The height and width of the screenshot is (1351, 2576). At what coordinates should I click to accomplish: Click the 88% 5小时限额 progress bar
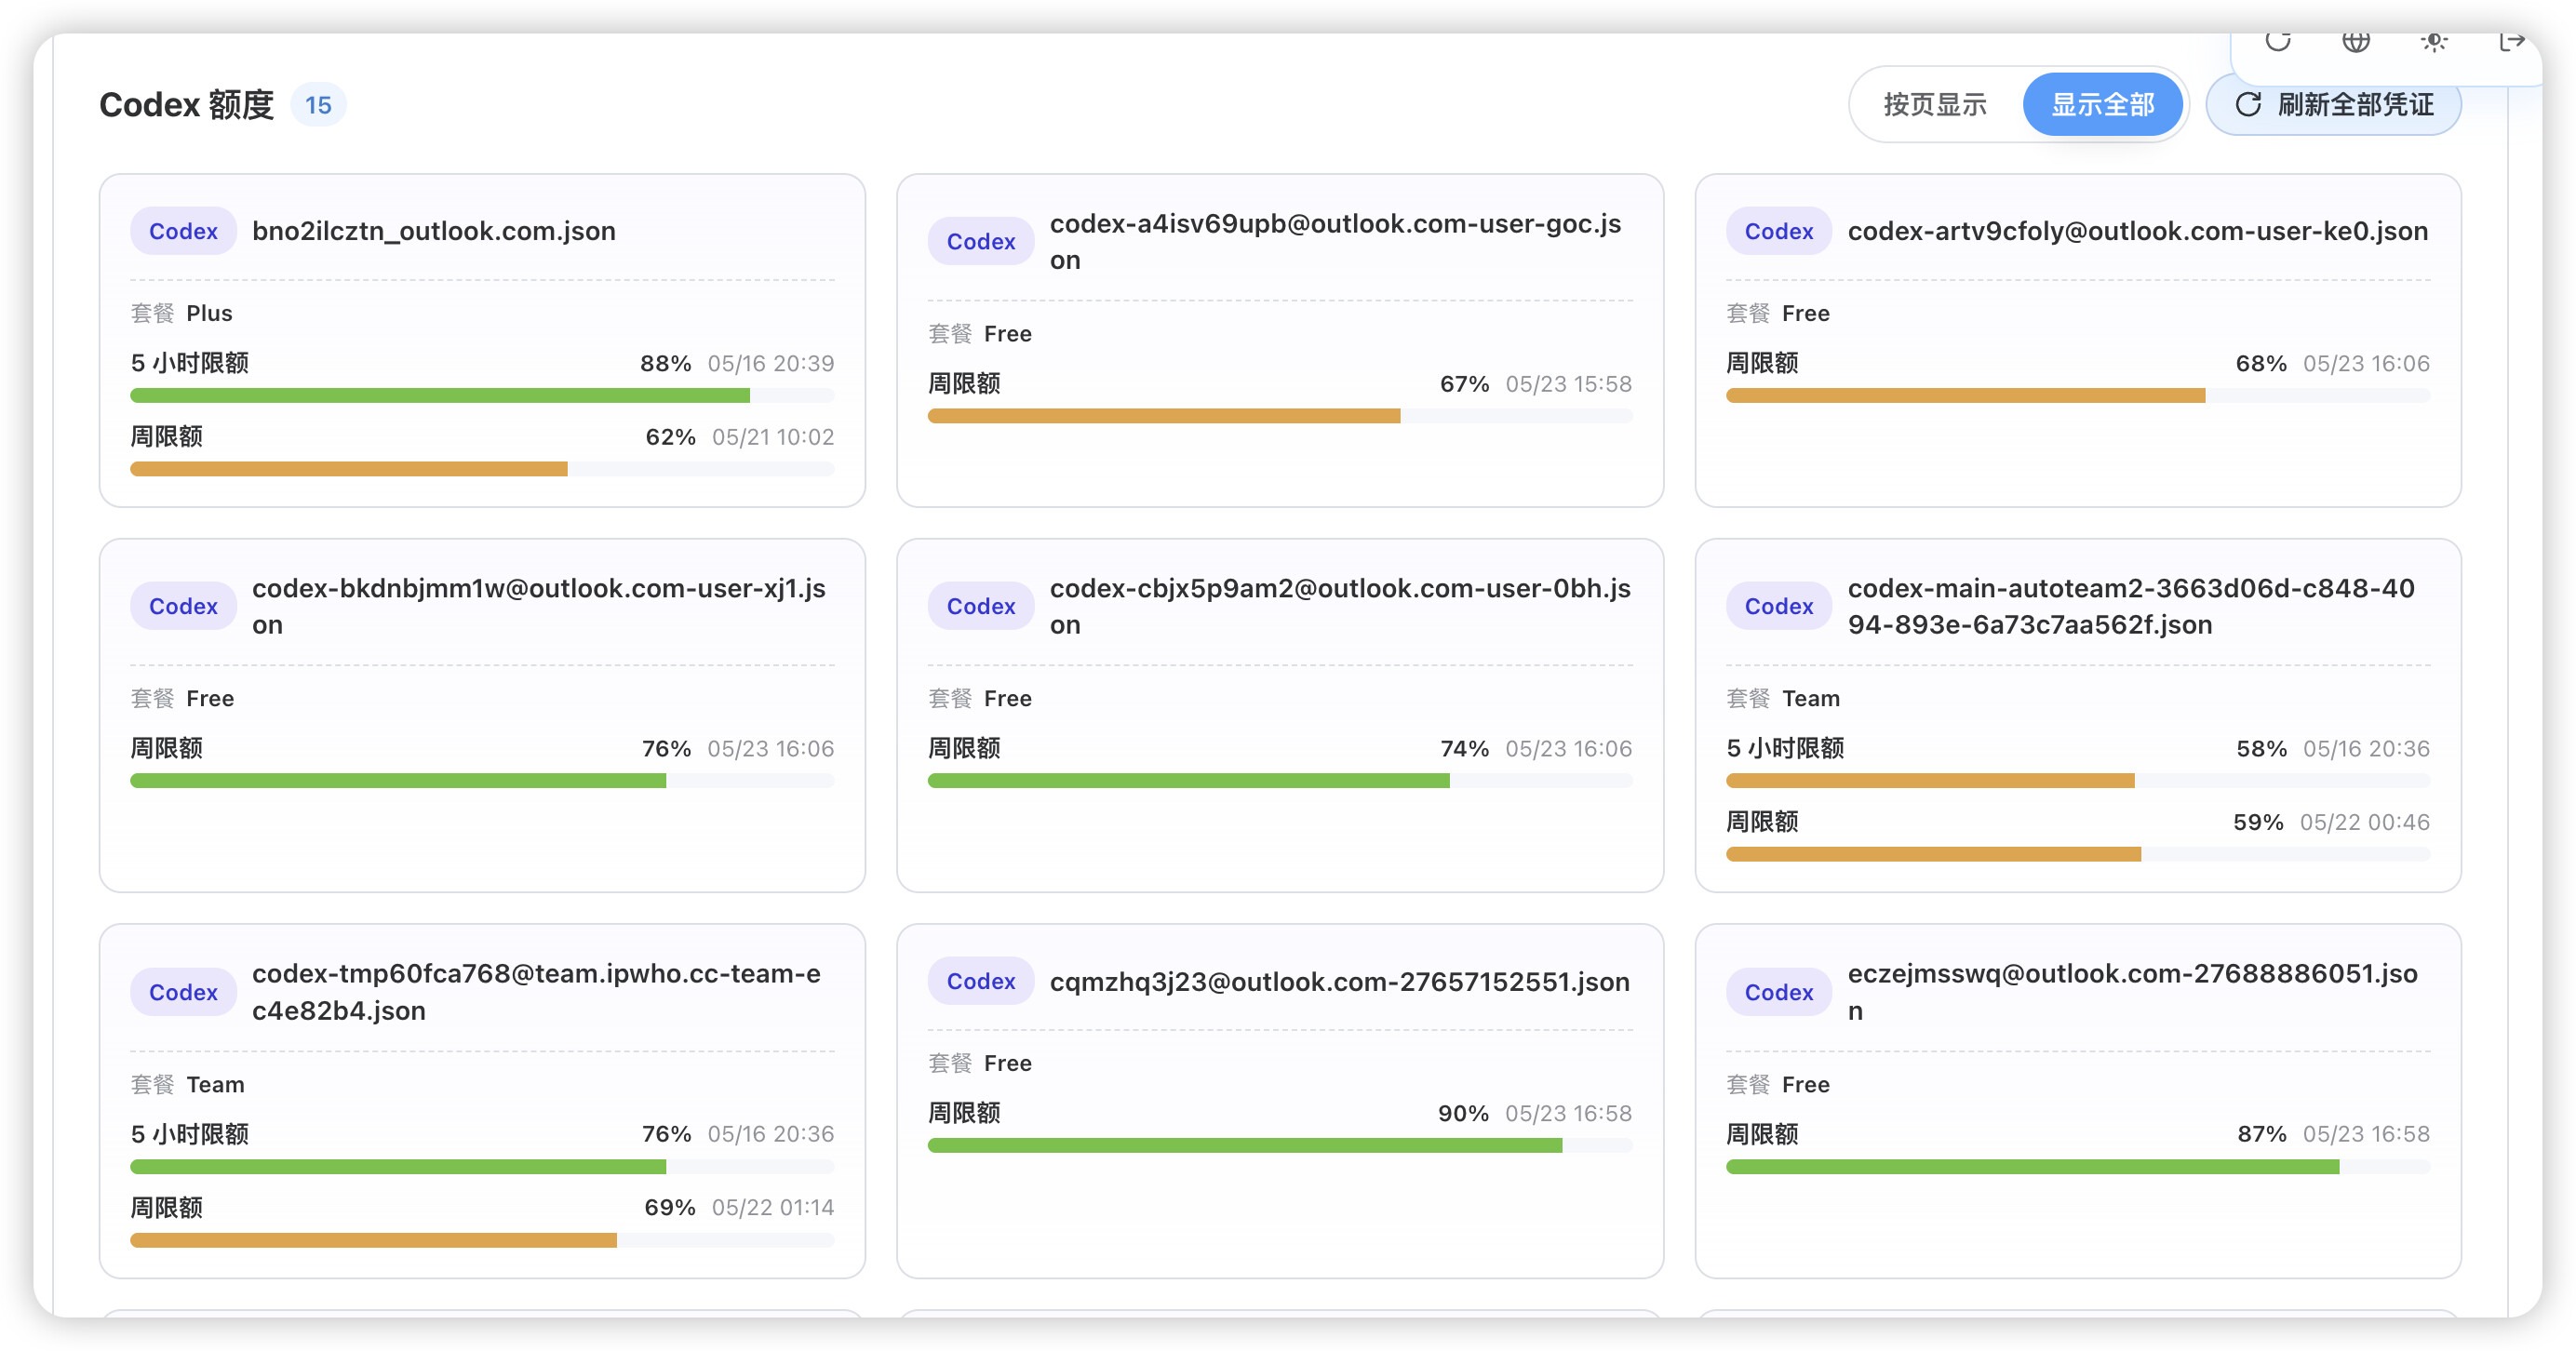[x=482, y=396]
